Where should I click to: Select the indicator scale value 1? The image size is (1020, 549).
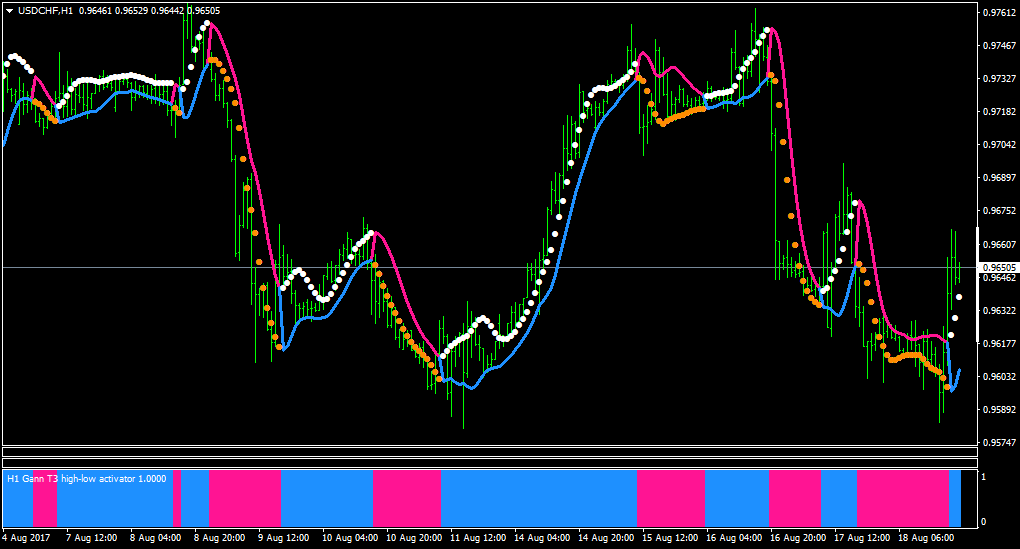click(x=984, y=477)
